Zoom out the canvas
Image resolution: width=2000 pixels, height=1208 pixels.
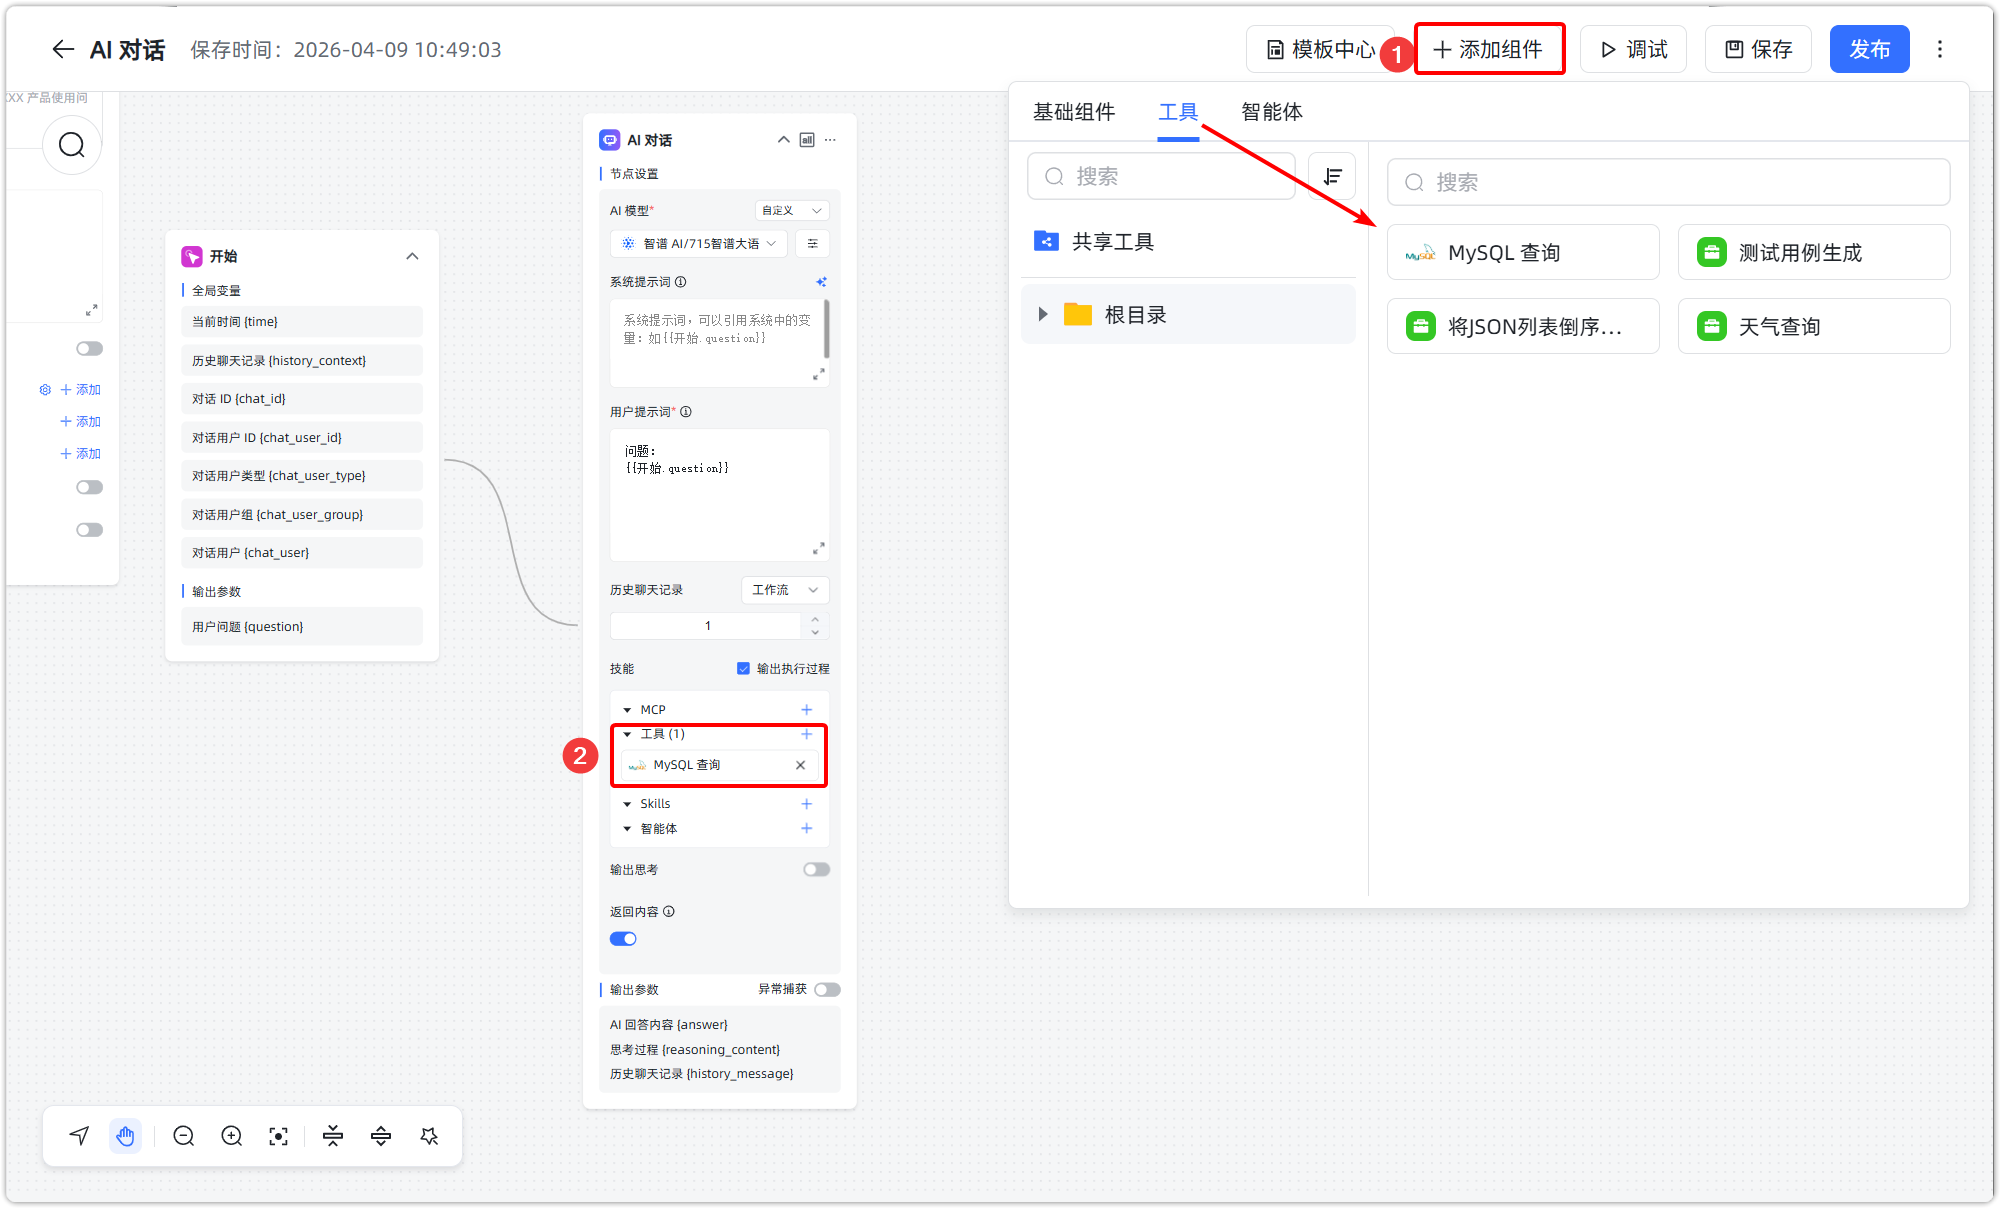point(183,1136)
